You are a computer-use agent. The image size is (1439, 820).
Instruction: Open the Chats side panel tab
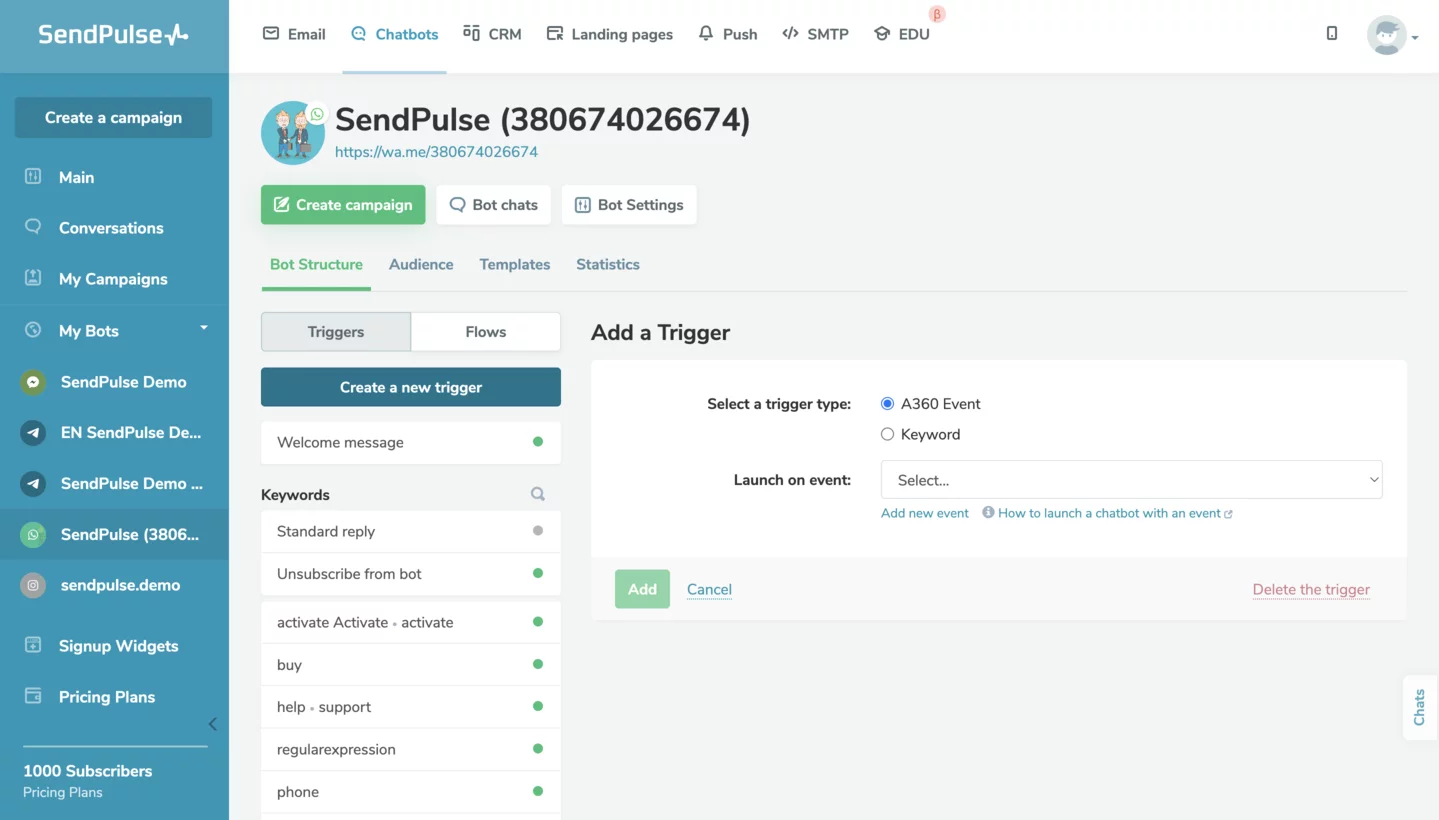click(1419, 707)
